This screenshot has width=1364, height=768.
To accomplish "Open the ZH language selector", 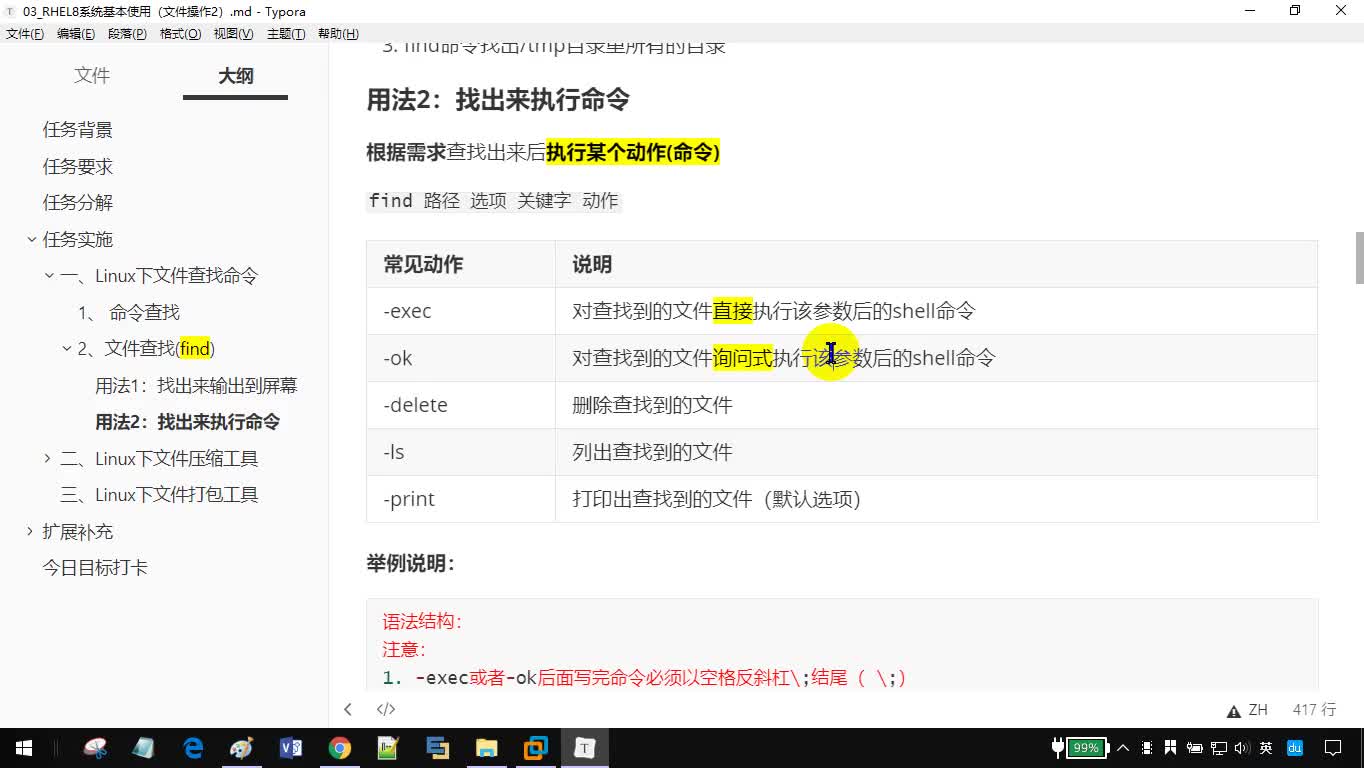I will (1258, 710).
